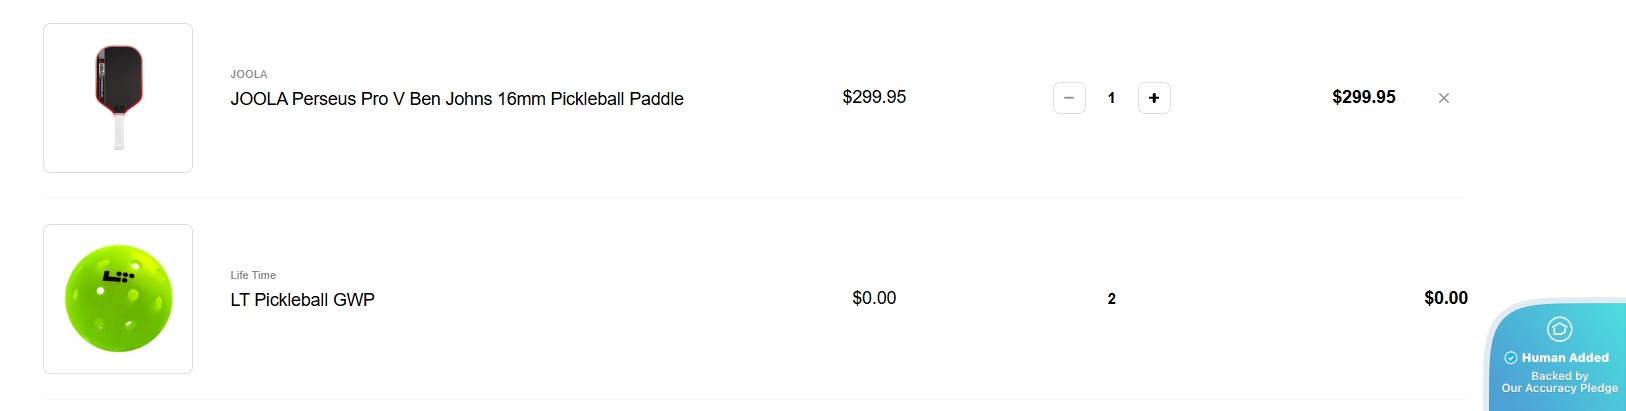Open LT Pickleball GWP title link

coord(302,300)
